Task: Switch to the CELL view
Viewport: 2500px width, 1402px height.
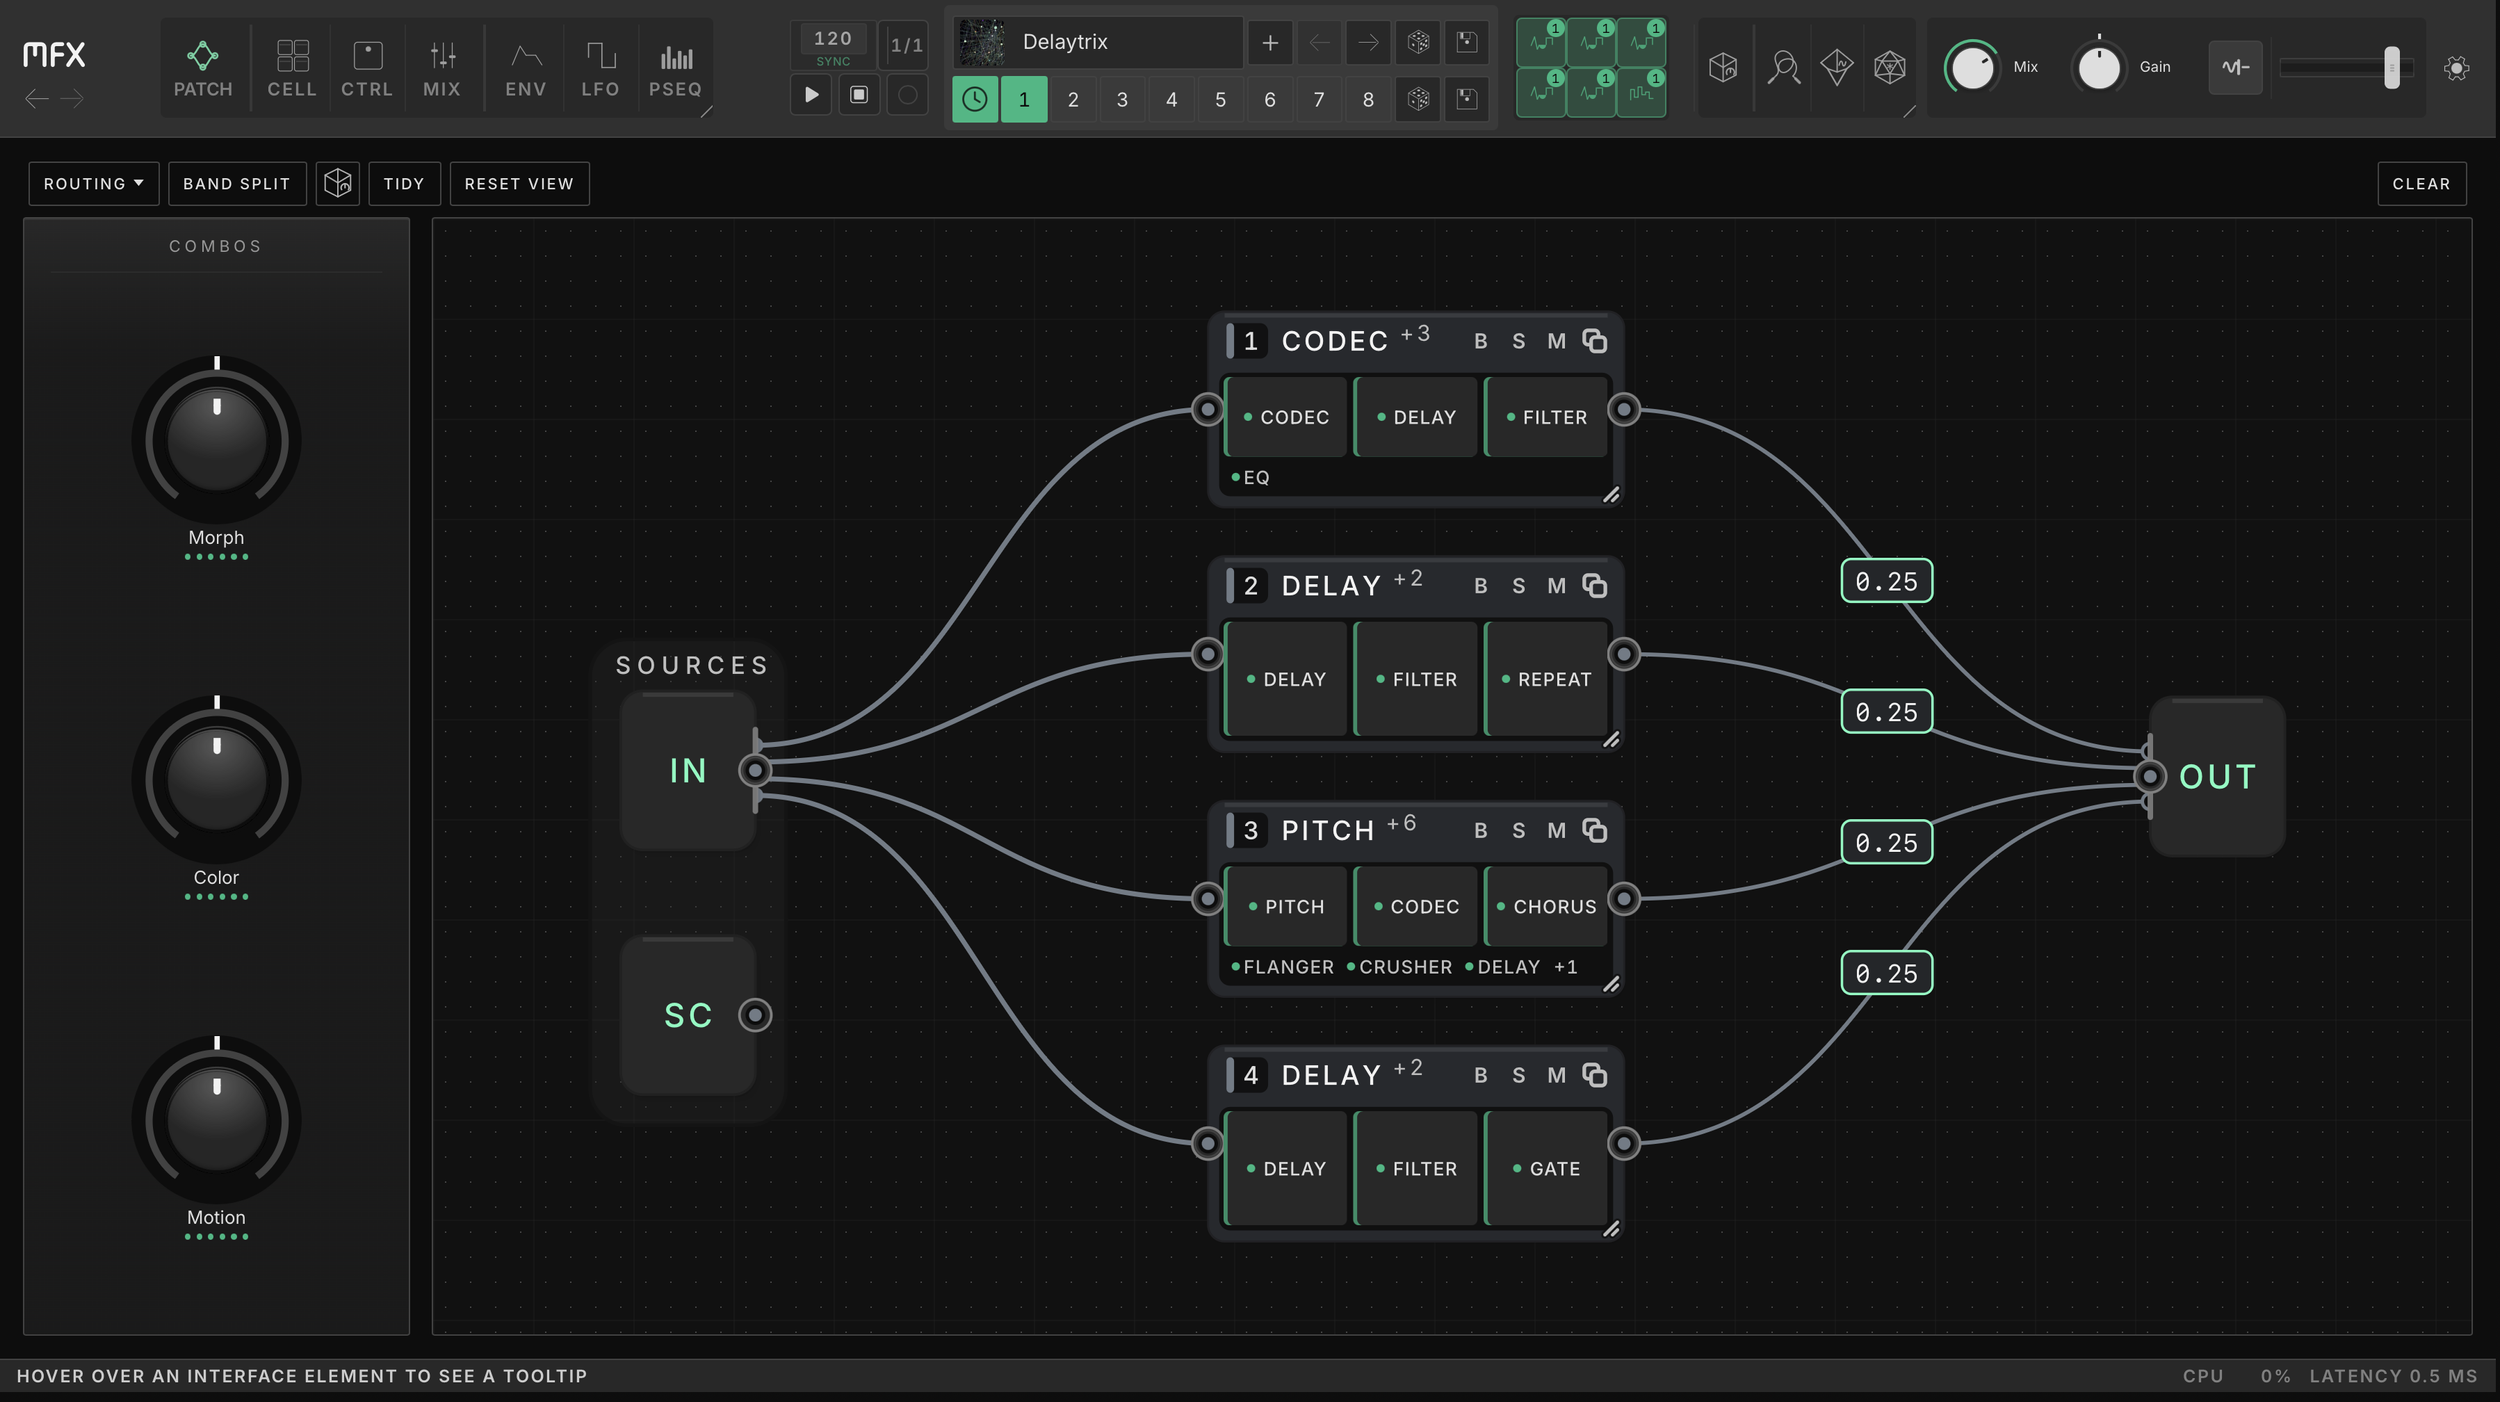Action: click(x=292, y=68)
